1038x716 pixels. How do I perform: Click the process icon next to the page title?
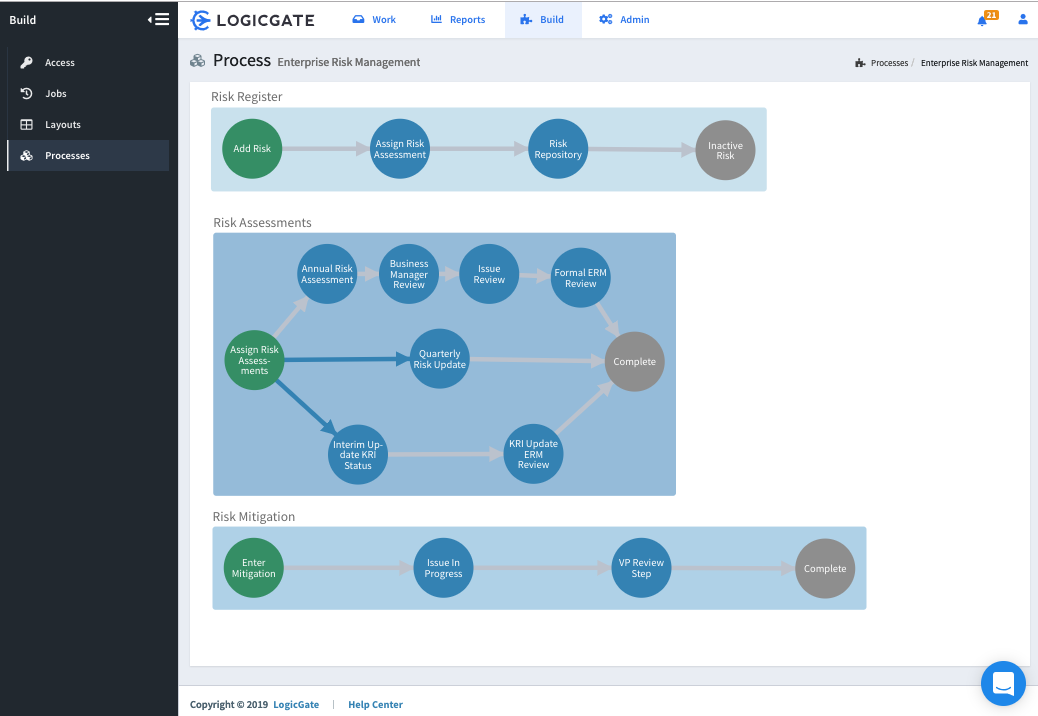197,60
